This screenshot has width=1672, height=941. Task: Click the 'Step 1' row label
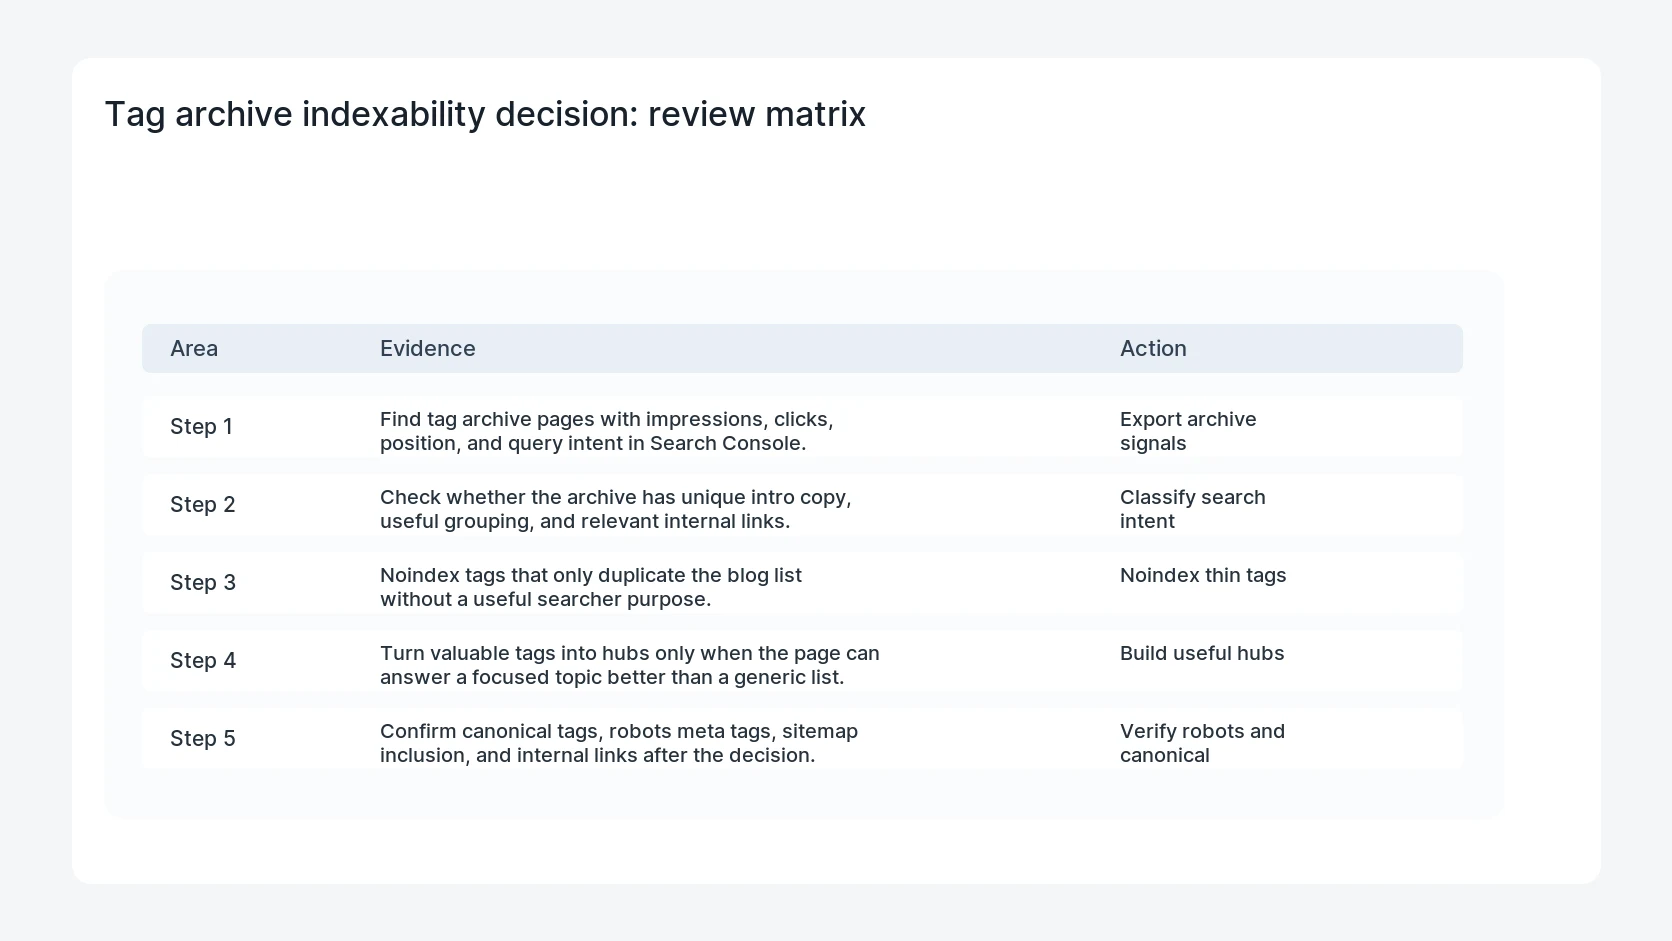coord(201,426)
